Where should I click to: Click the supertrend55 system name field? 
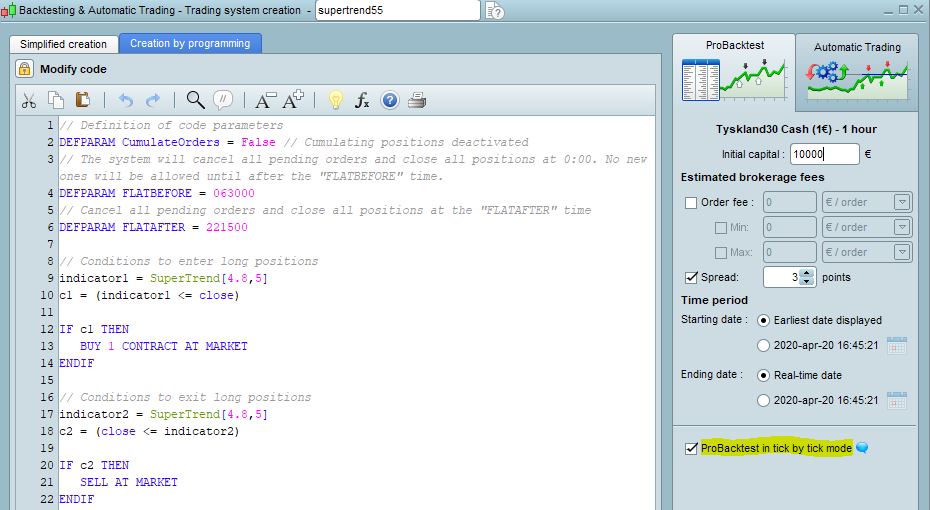(397, 10)
